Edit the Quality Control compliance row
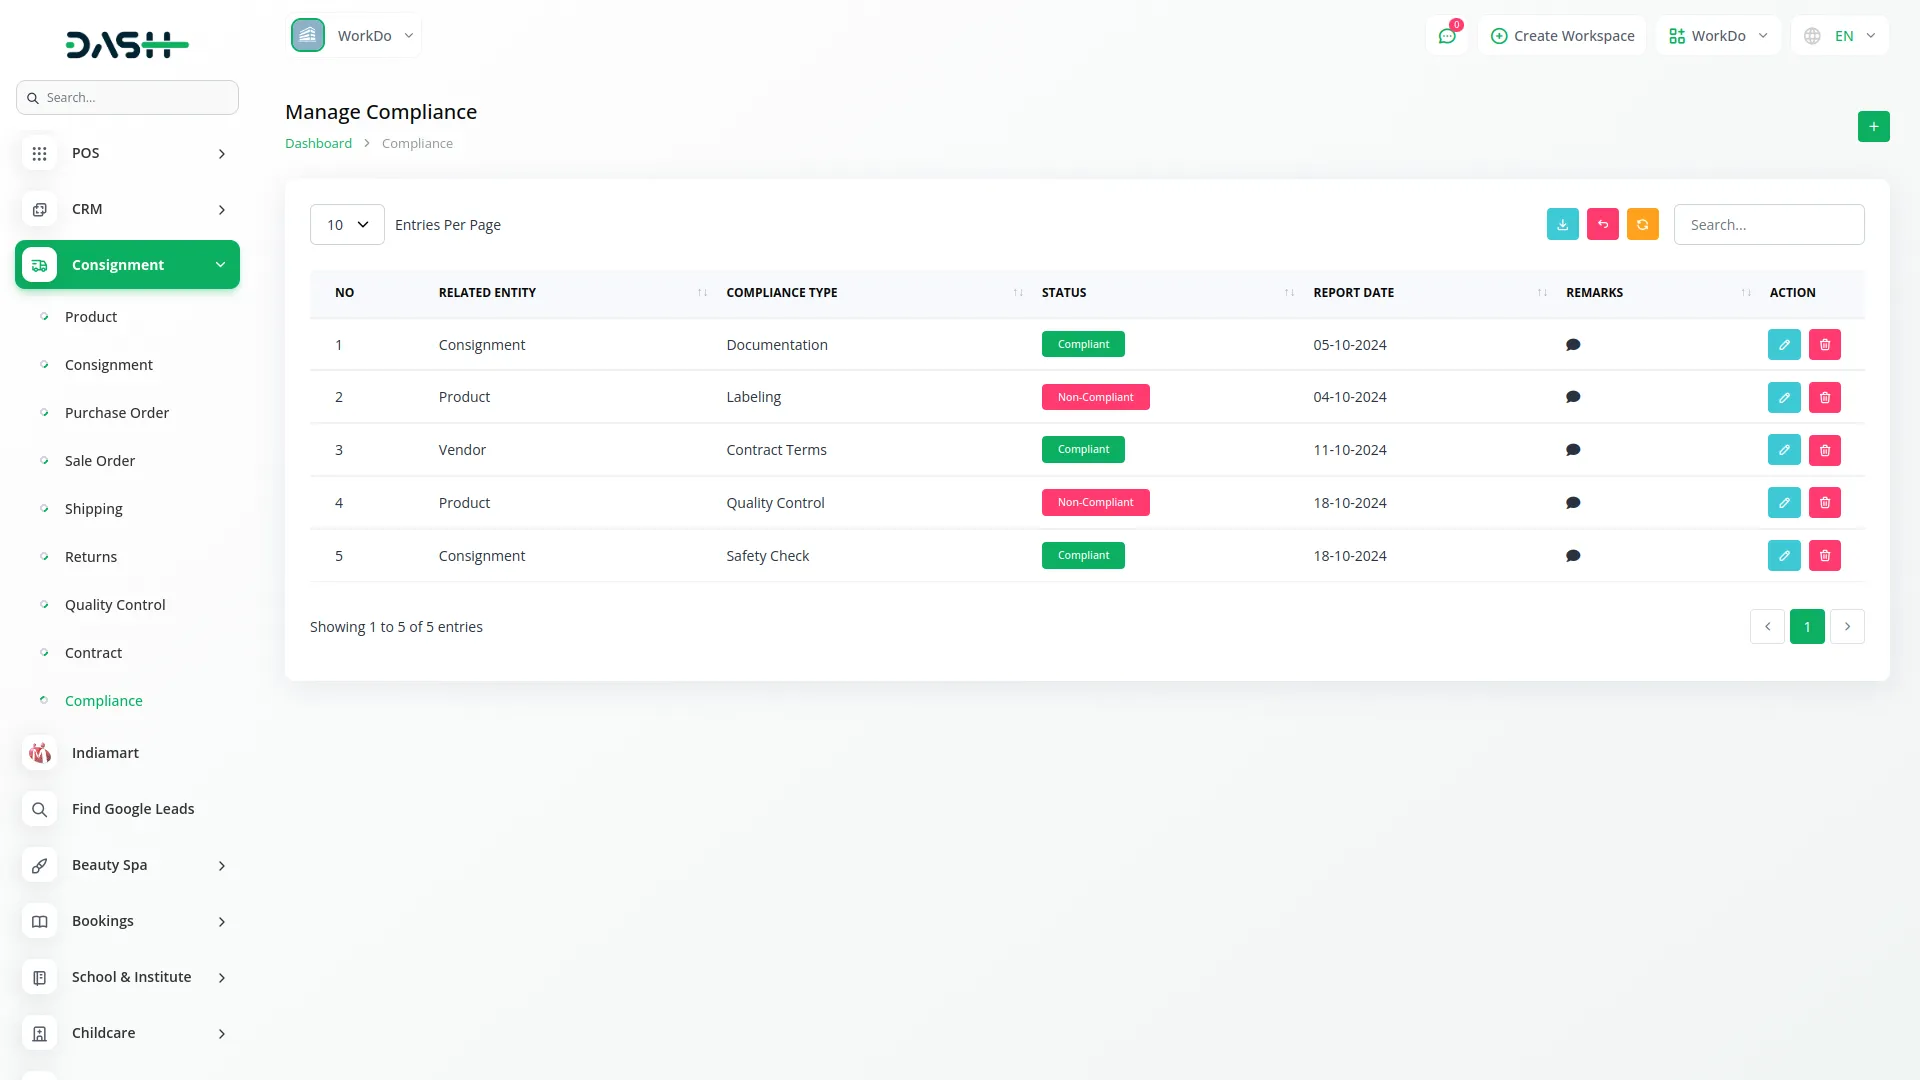The height and width of the screenshot is (1080, 1920). 1783,502
